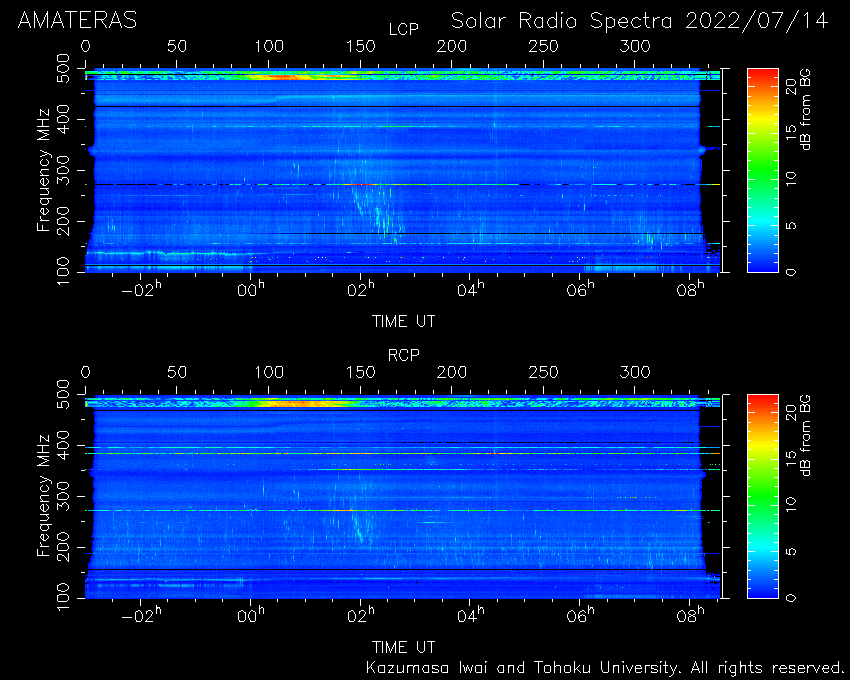Click the Frequency MHz axis label of LCP

(43, 170)
